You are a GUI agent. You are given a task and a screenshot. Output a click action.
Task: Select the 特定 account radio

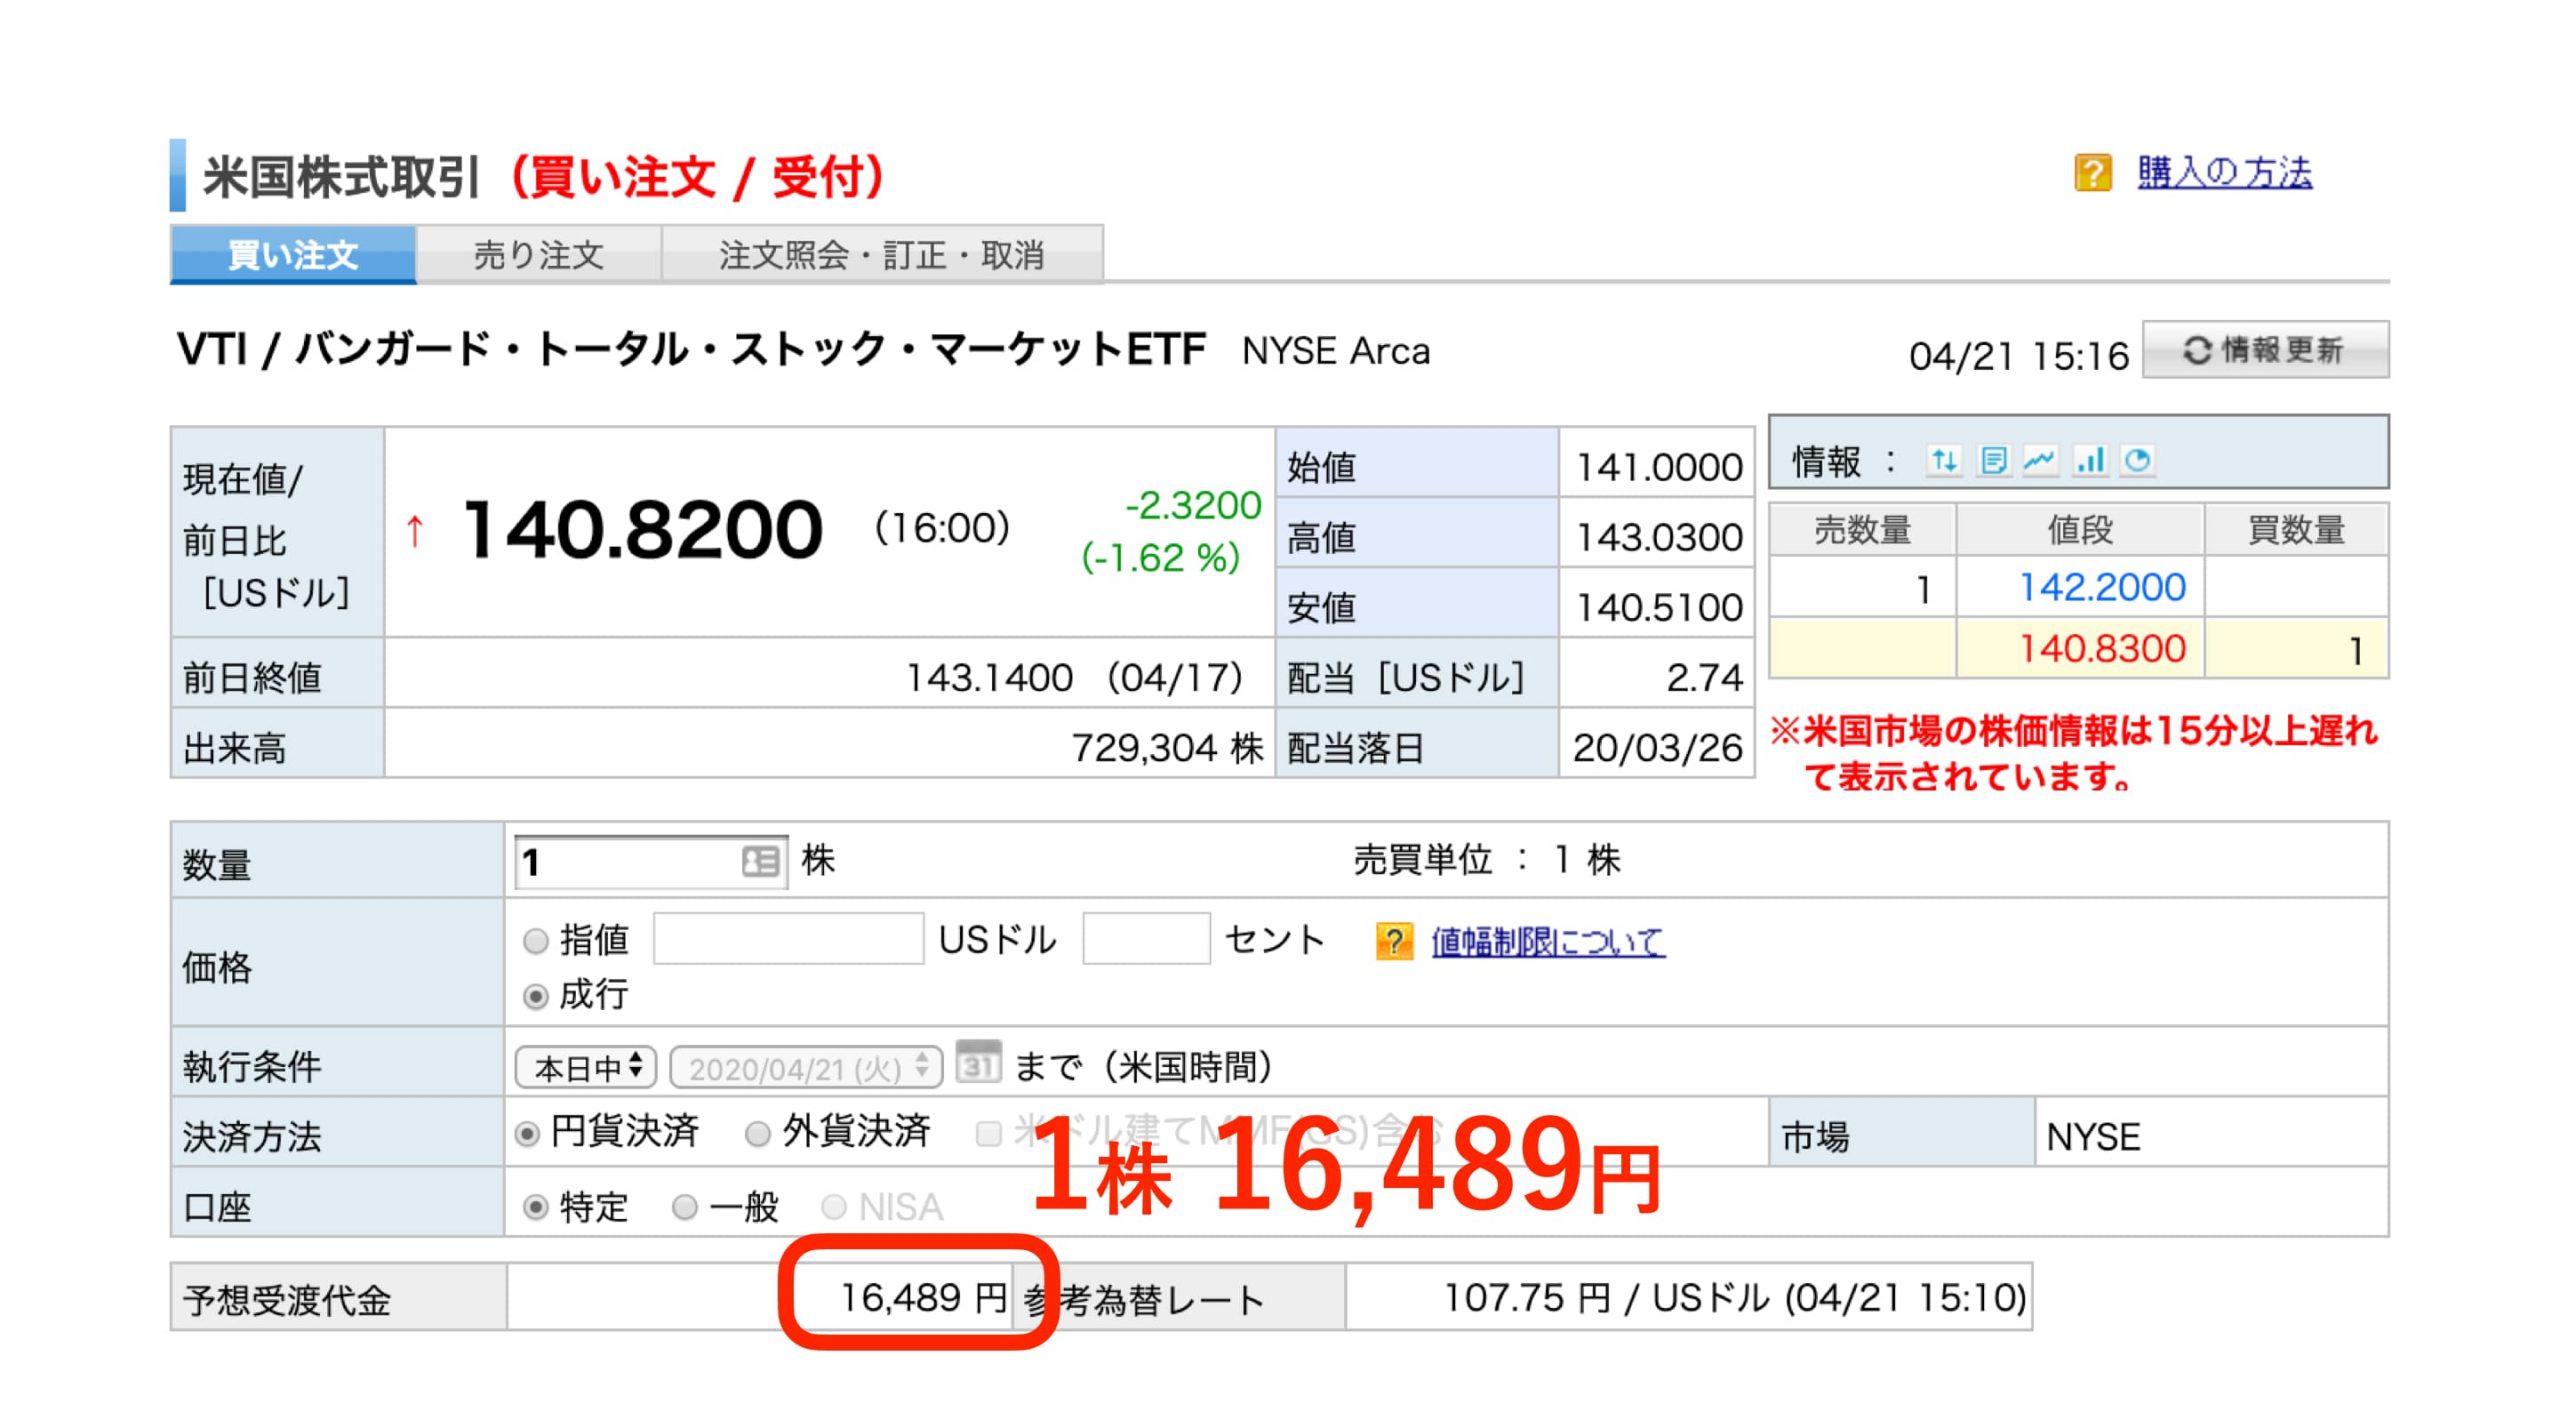click(536, 1208)
